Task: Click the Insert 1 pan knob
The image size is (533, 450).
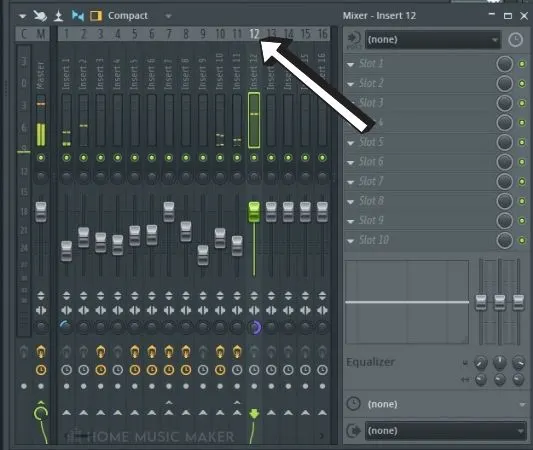Action: (x=66, y=177)
